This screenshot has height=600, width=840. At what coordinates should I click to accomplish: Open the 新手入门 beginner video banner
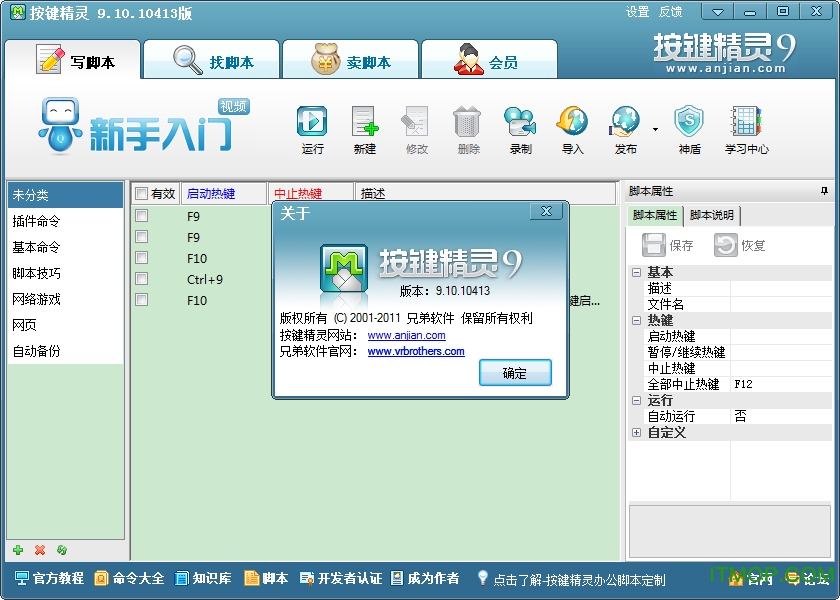click(x=144, y=126)
